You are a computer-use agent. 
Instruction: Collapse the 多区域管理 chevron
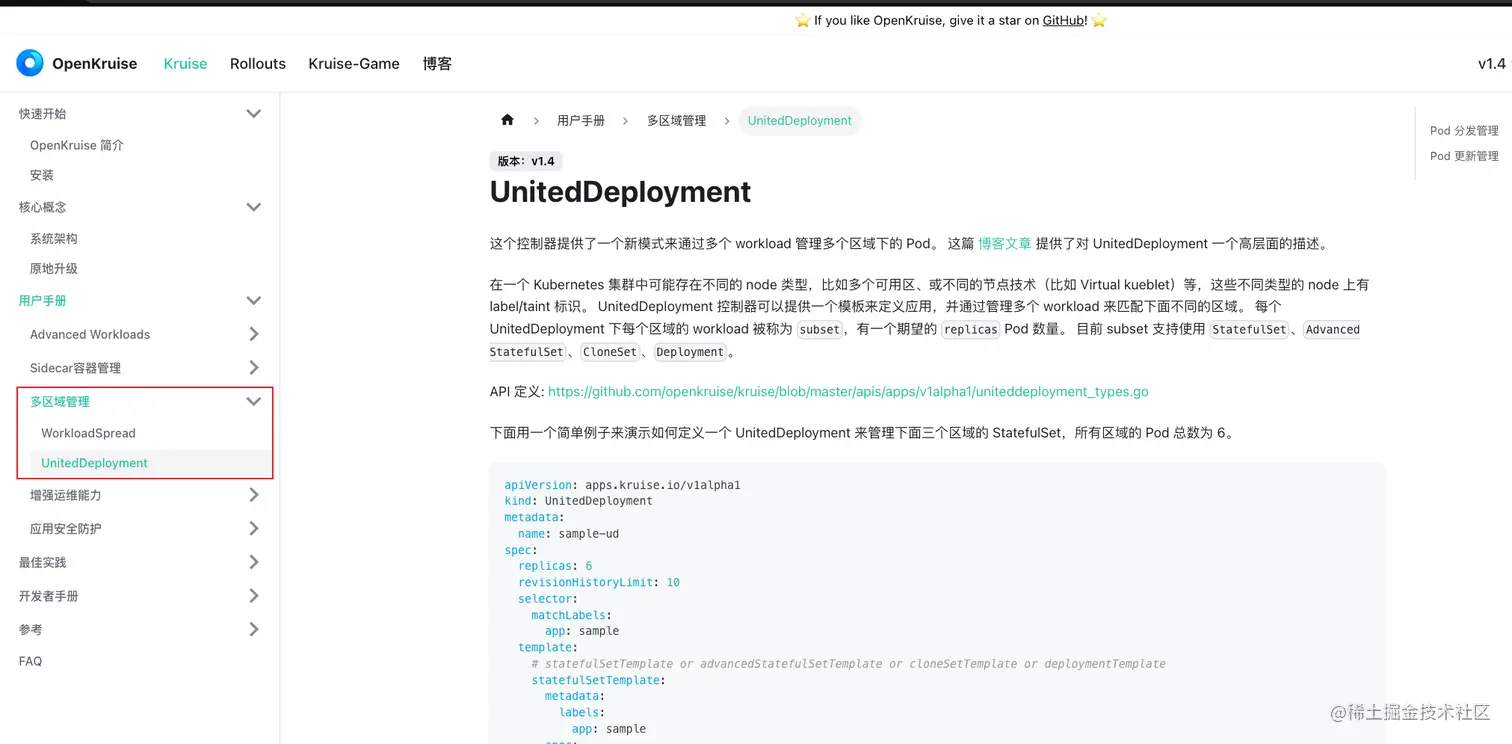pyautogui.click(x=254, y=401)
